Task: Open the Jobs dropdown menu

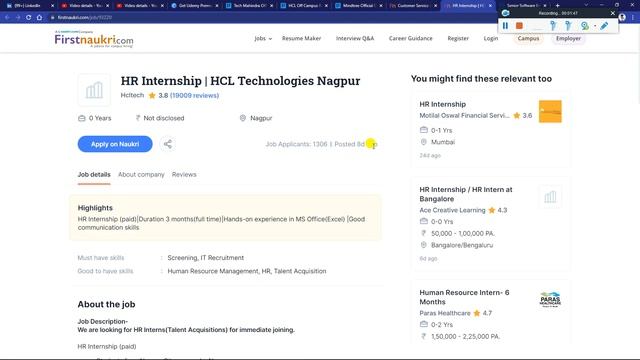Action: point(263,38)
